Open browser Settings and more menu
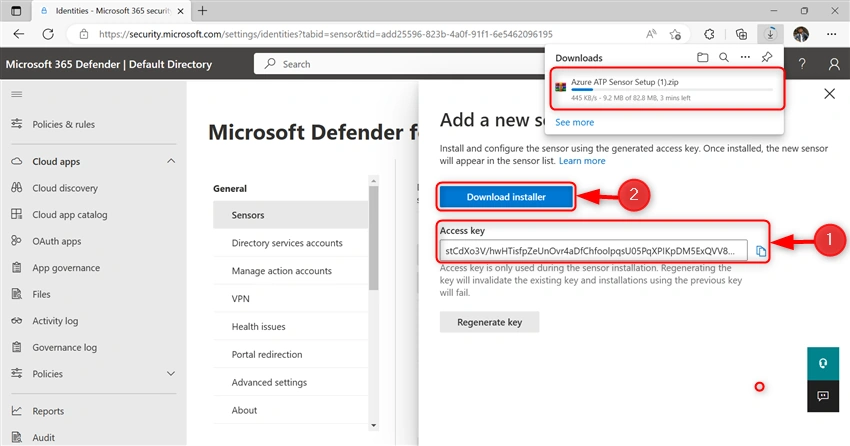The width and height of the screenshot is (850, 446). [x=832, y=34]
